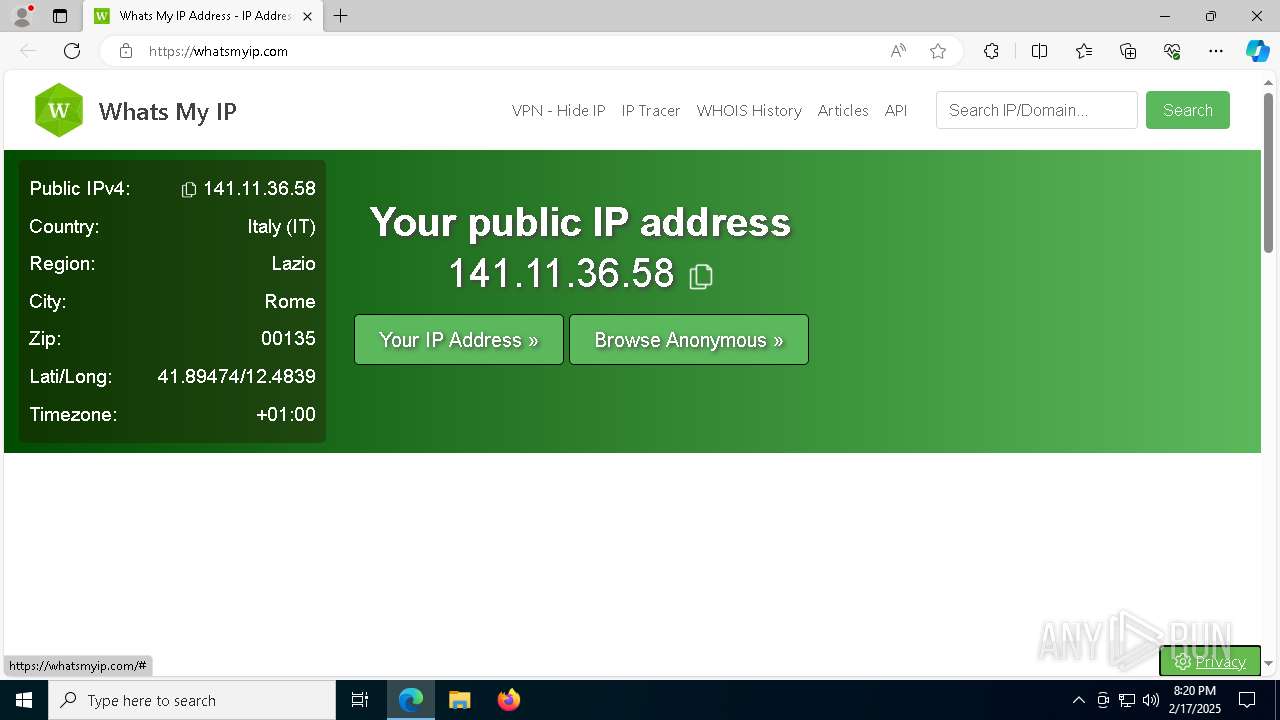Open the Edge profile icon
Image resolution: width=1280 pixels, height=720 pixels.
(22, 16)
